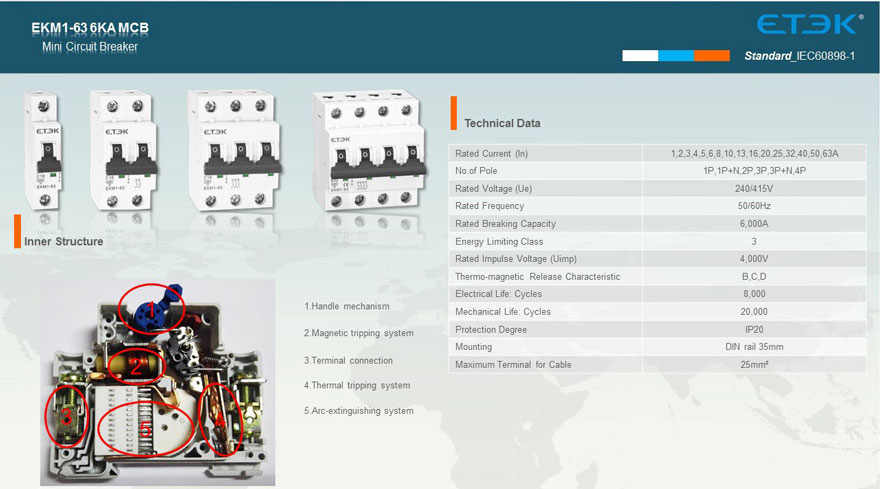Click the 'Protection Degree' label

coord(491,330)
